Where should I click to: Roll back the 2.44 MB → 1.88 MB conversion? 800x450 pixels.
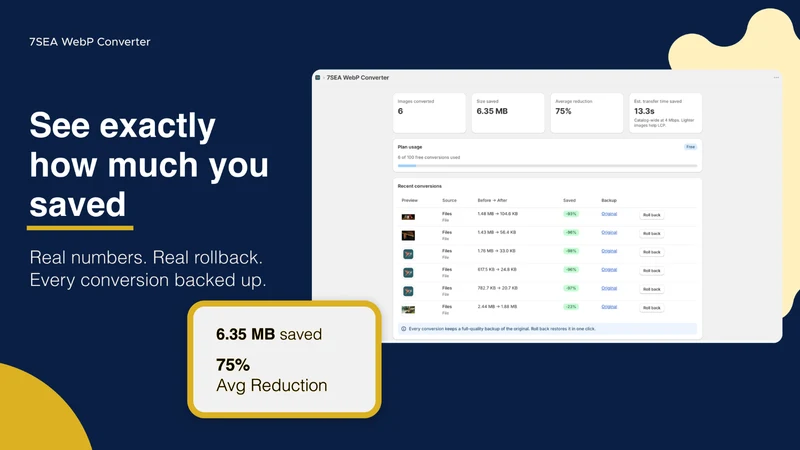point(652,308)
